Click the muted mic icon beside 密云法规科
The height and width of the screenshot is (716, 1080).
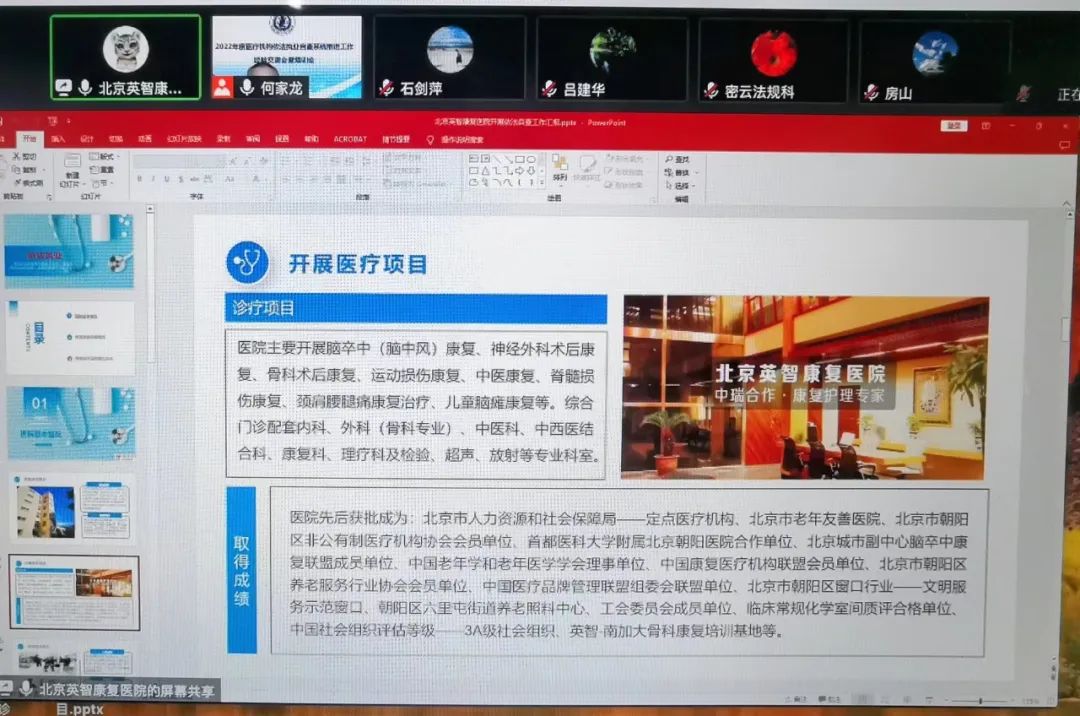coord(712,91)
